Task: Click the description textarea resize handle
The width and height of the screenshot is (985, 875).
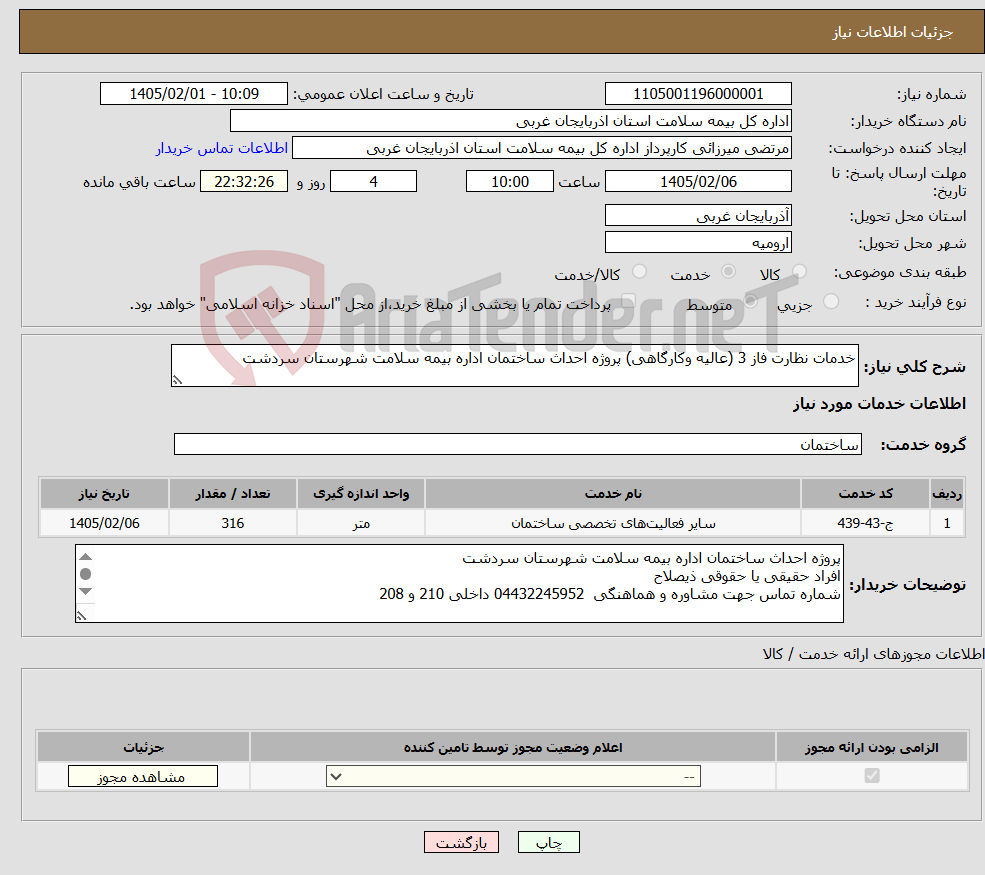Action: coord(177,380)
